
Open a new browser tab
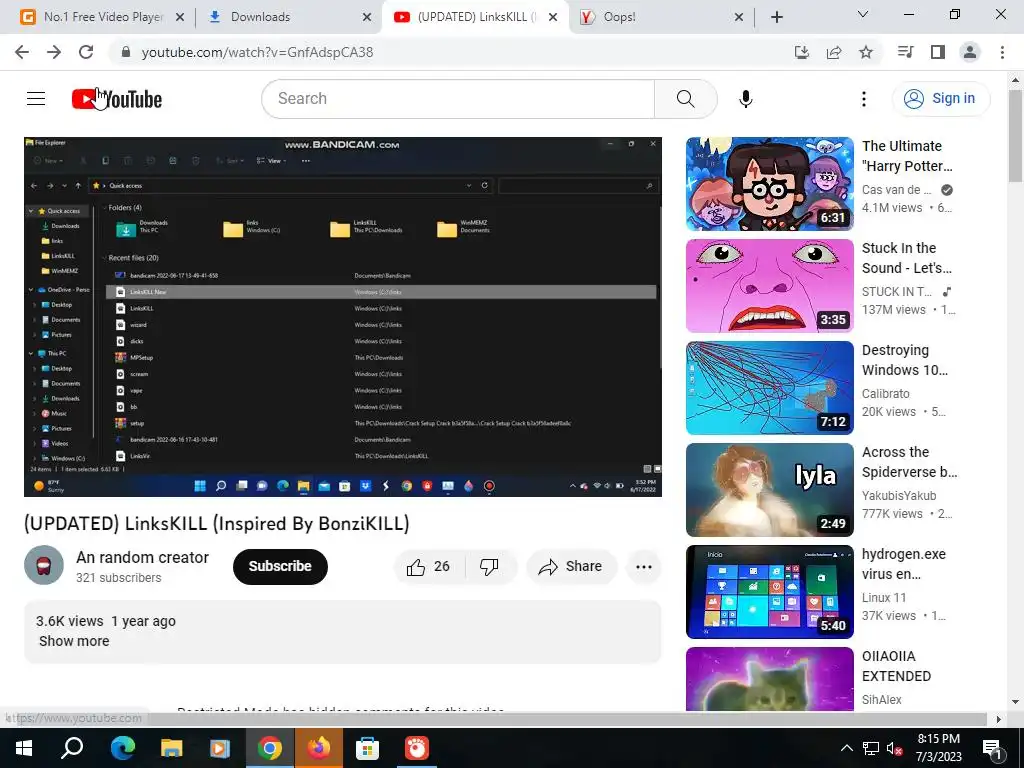click(x=776, y=17)
